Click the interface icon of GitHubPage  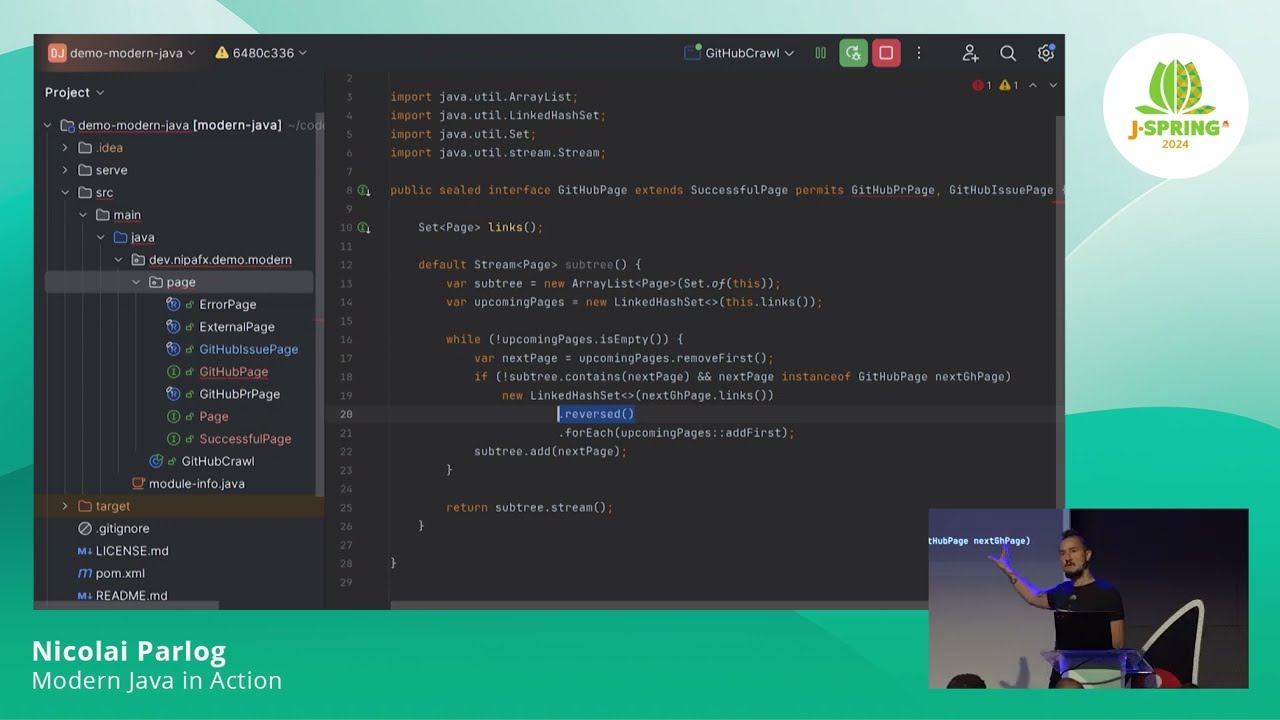[174, 372]
